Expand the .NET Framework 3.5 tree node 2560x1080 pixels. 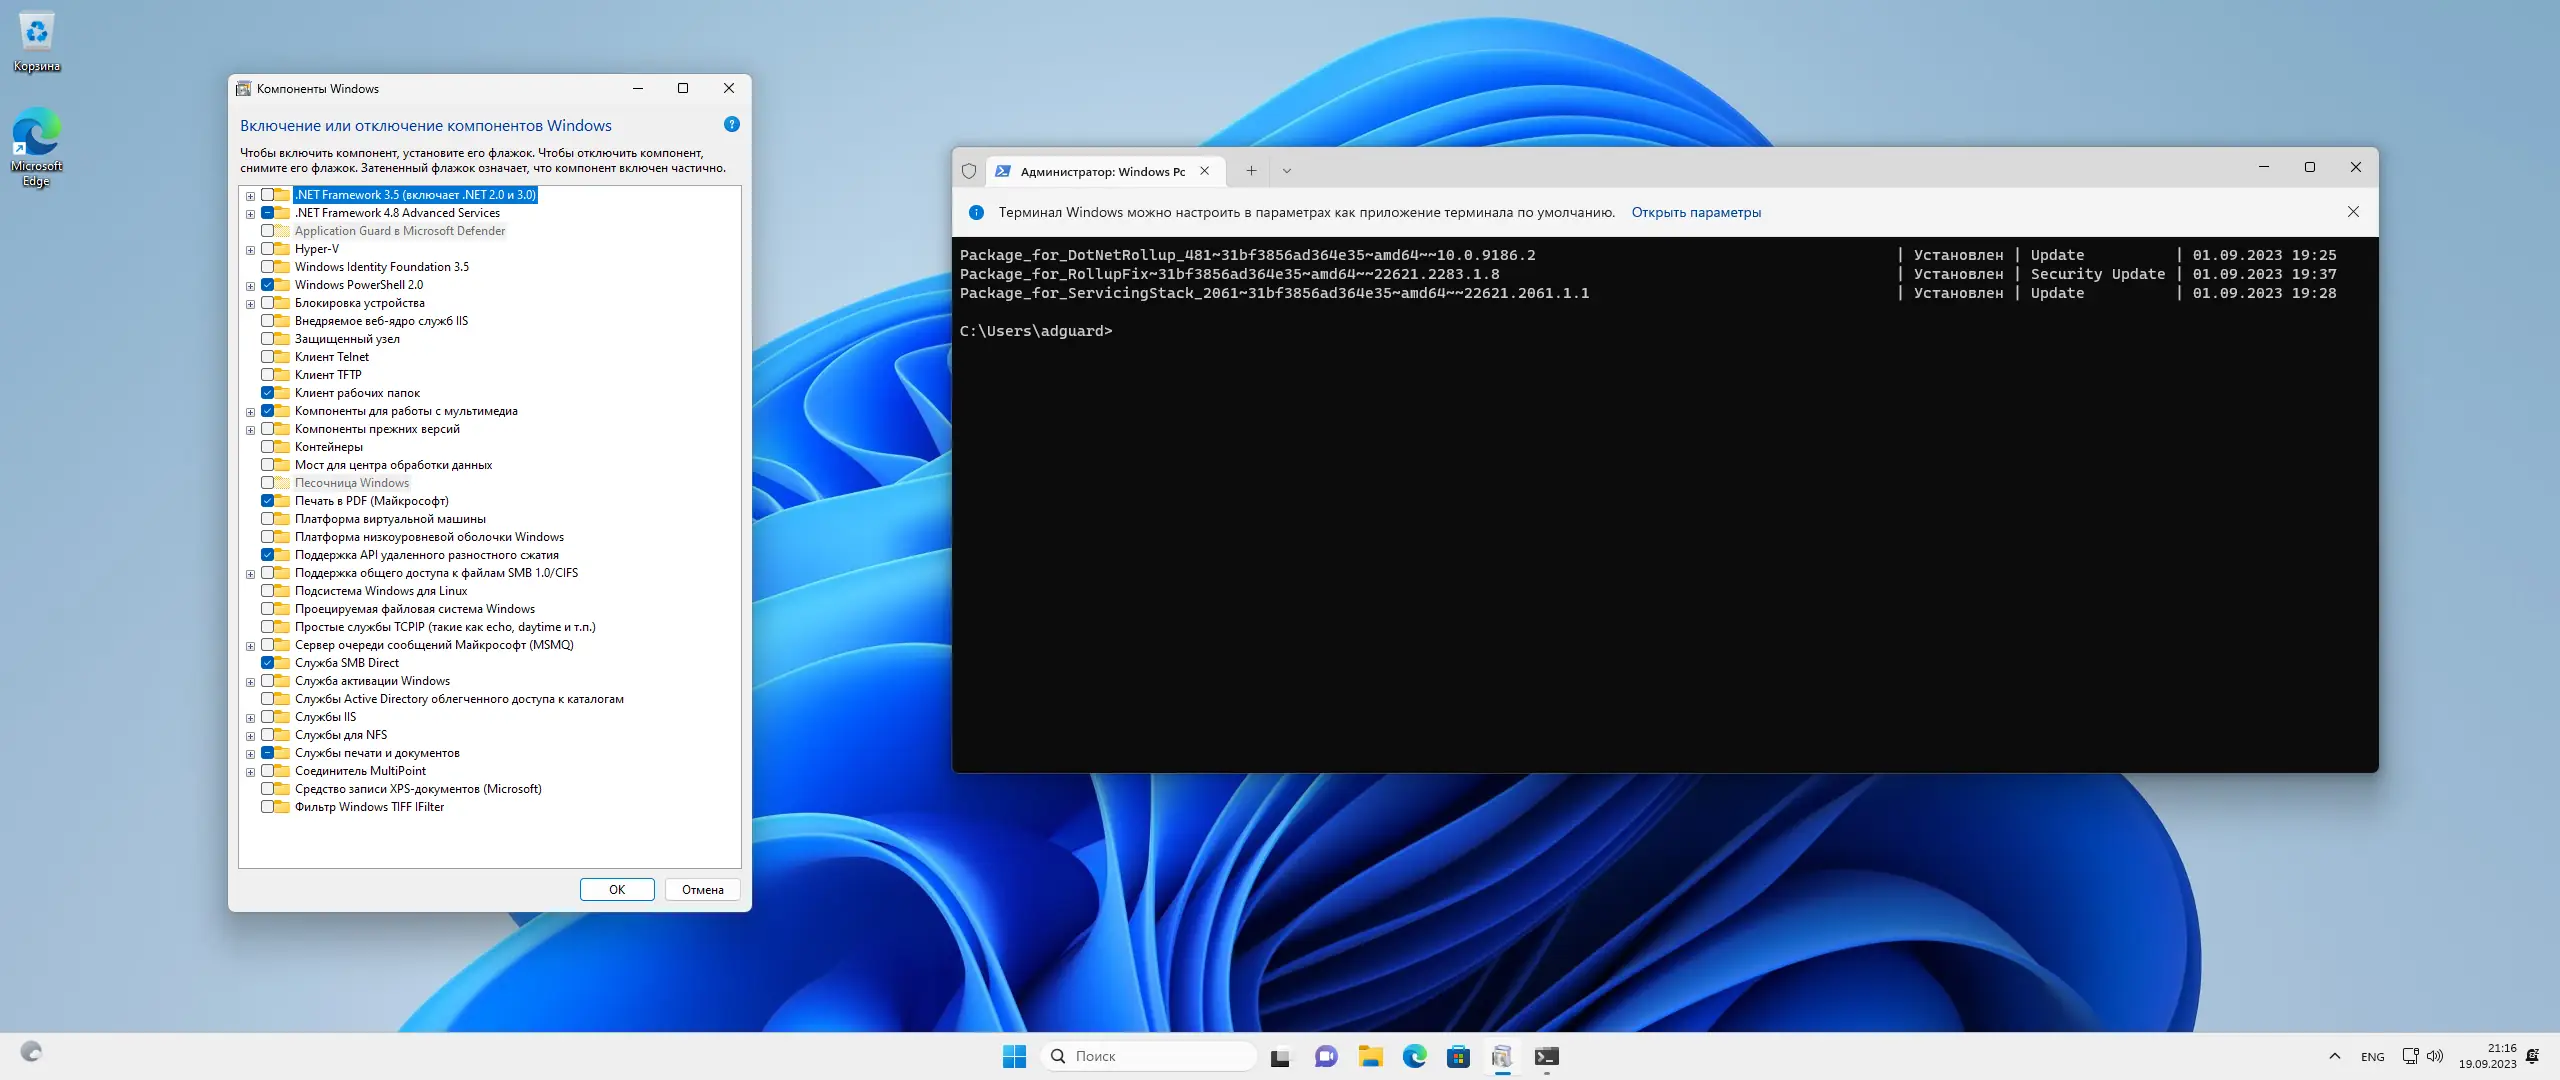click(250, 196)
